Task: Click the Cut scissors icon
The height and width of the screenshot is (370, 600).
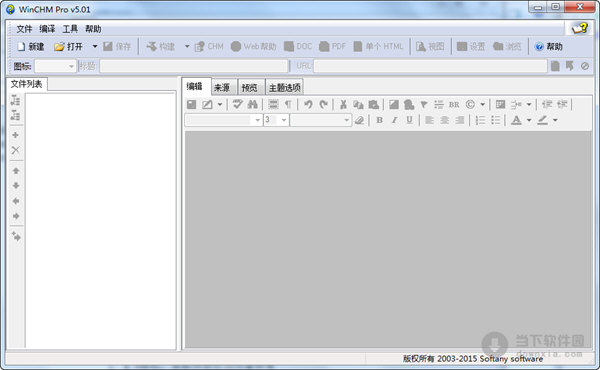Action: tap(343, 104)
